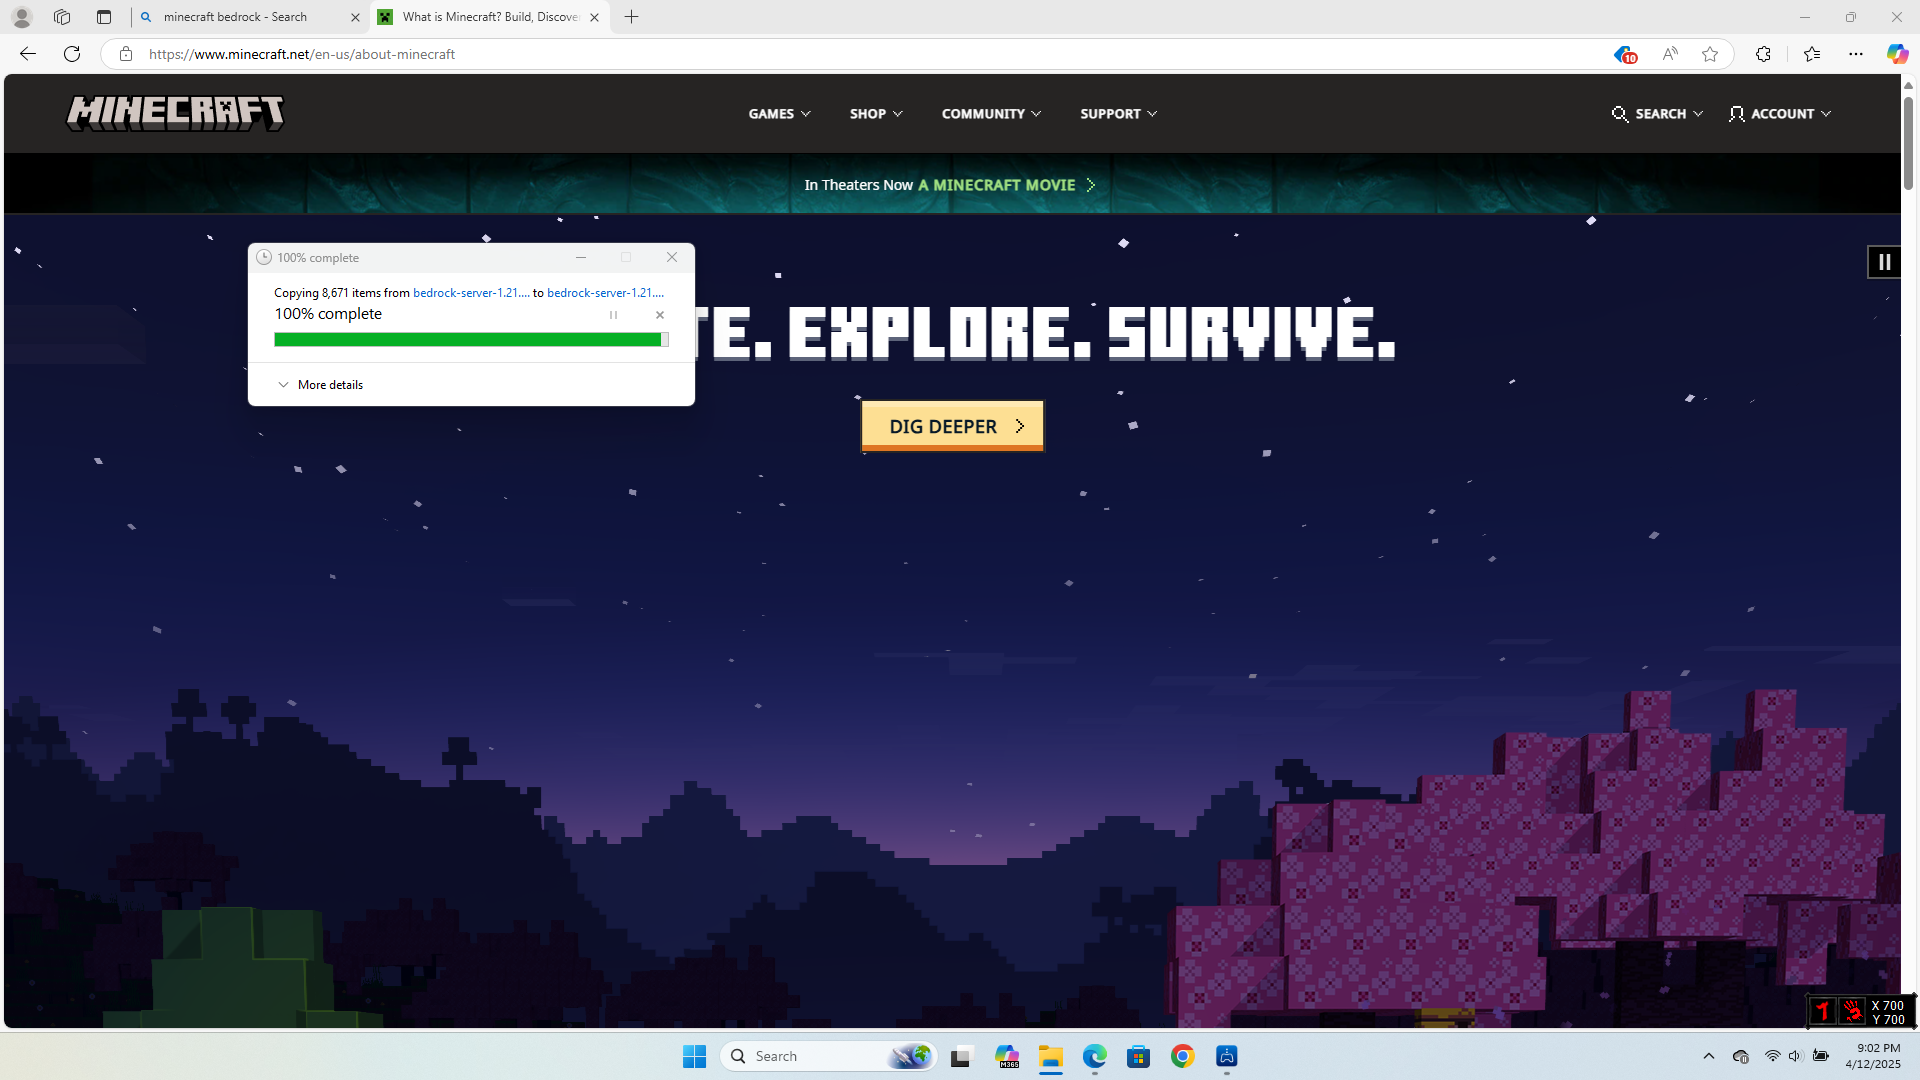
Task: Open Wi-Fi network settings in tray
Action: tap(1772, 1056)
